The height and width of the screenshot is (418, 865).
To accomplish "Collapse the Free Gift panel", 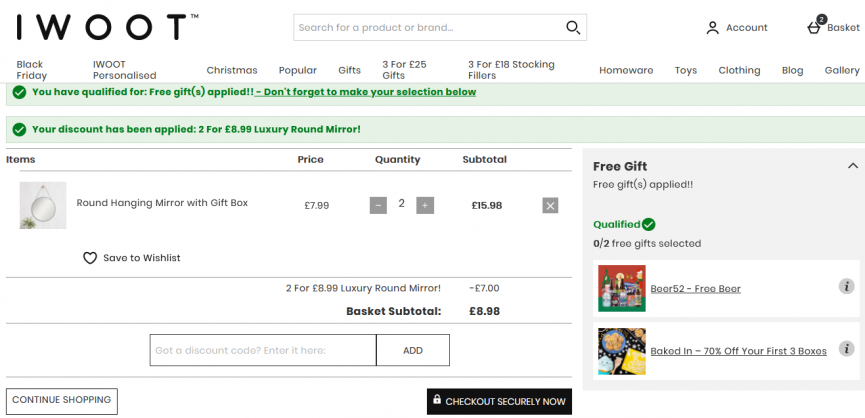I will pos(853,166).
